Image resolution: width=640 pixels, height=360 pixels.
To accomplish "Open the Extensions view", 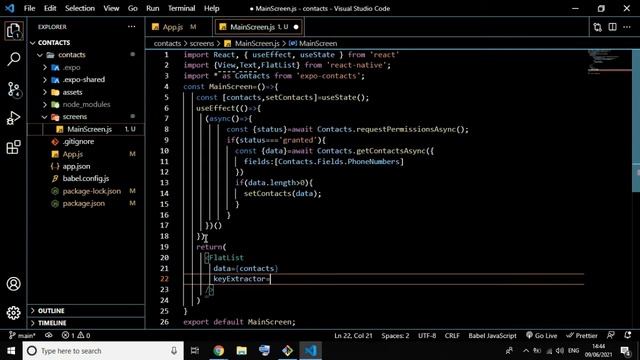I will click(13, 147).
